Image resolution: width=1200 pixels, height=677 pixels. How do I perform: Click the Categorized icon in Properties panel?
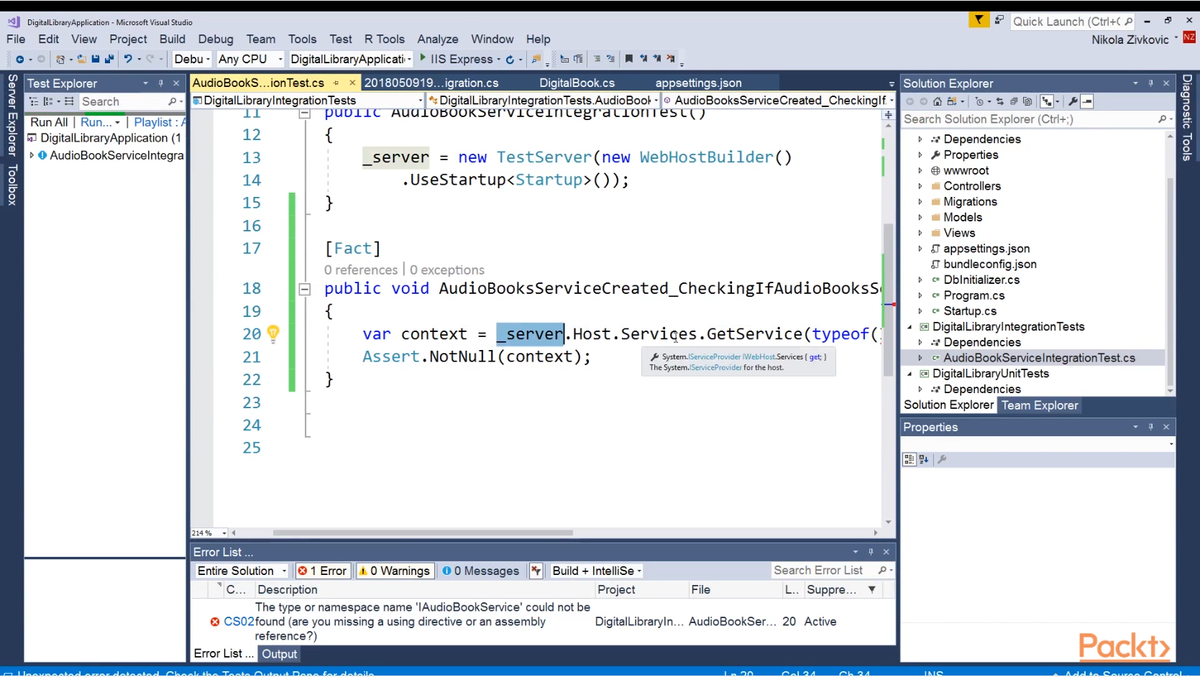pos(909,459)
